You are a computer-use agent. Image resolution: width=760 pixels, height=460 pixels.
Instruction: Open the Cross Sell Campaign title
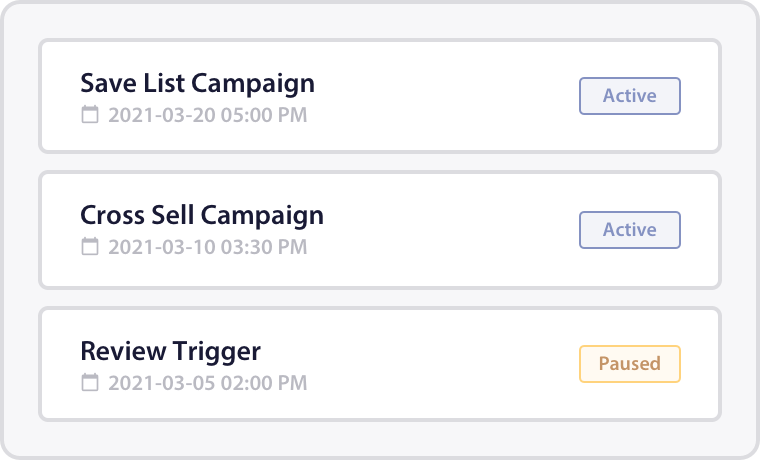click(x=202, y=215)
